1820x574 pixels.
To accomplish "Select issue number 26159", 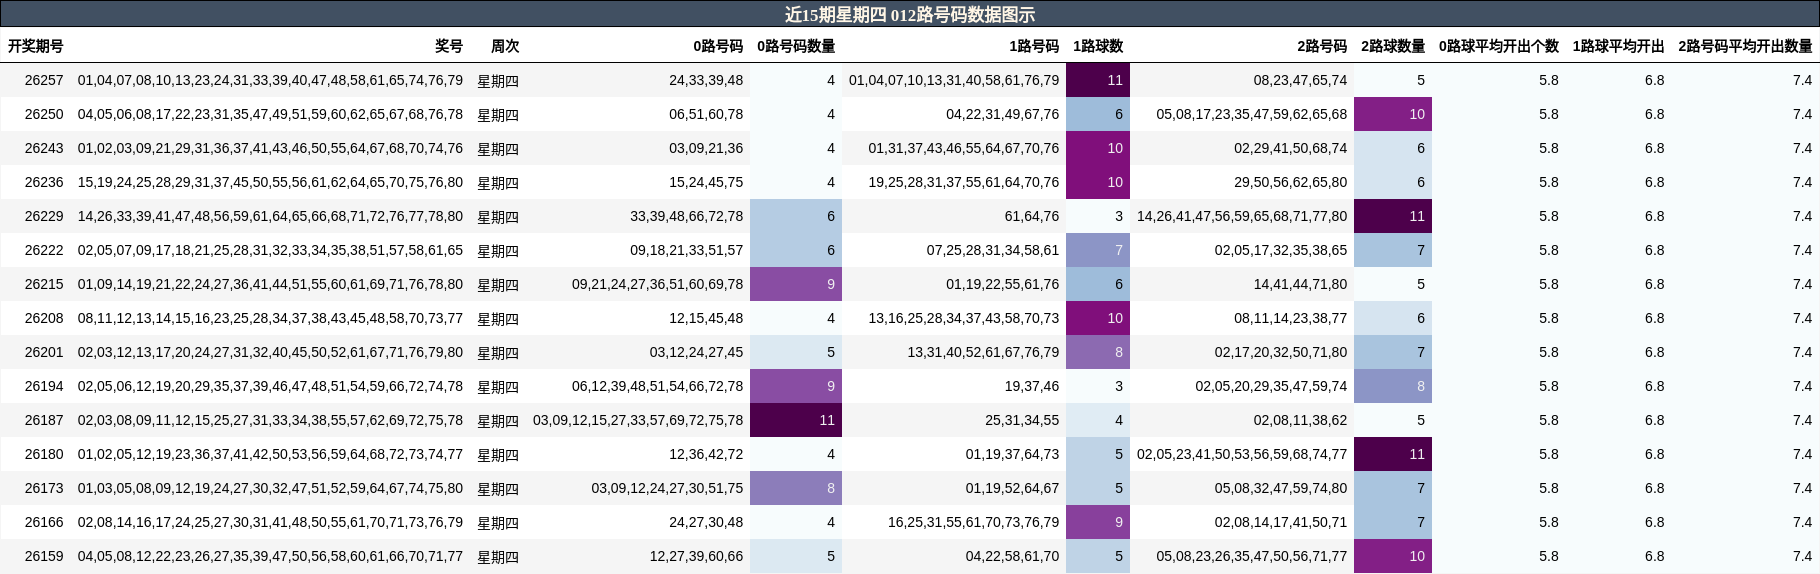I will tap(44, 556).
